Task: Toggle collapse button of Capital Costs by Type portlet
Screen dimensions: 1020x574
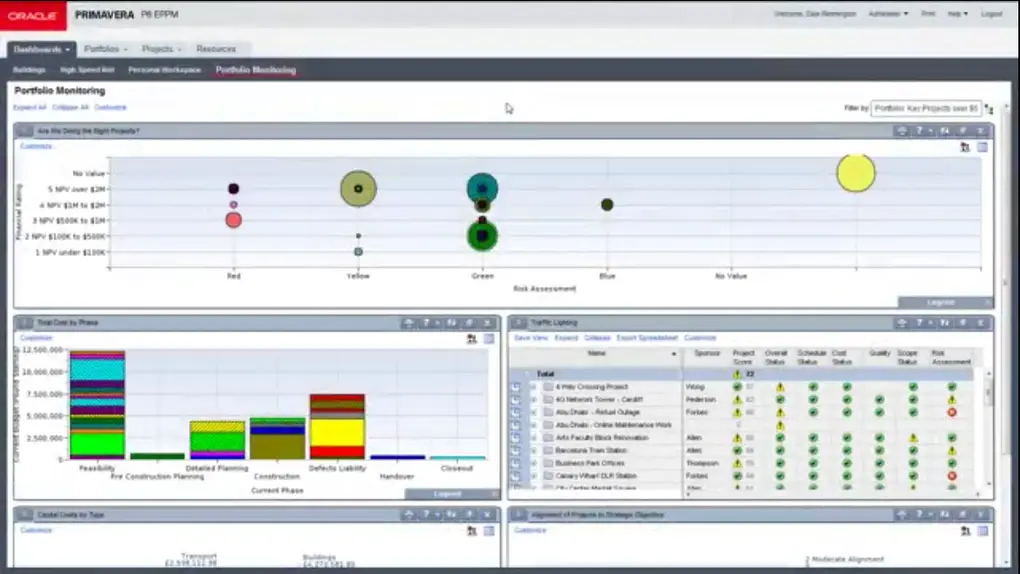Action: click(25, 515)
